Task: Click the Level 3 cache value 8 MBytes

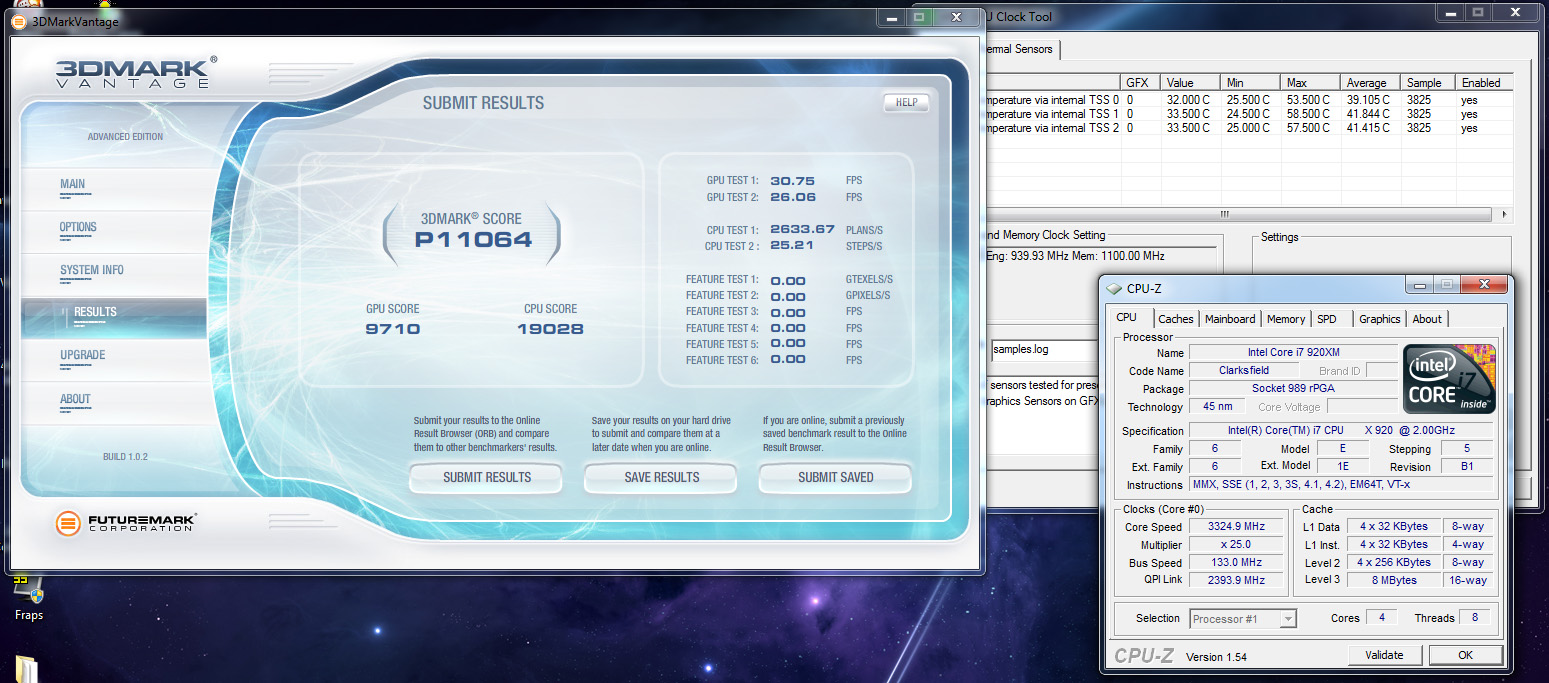Action: click(1393, 580)
